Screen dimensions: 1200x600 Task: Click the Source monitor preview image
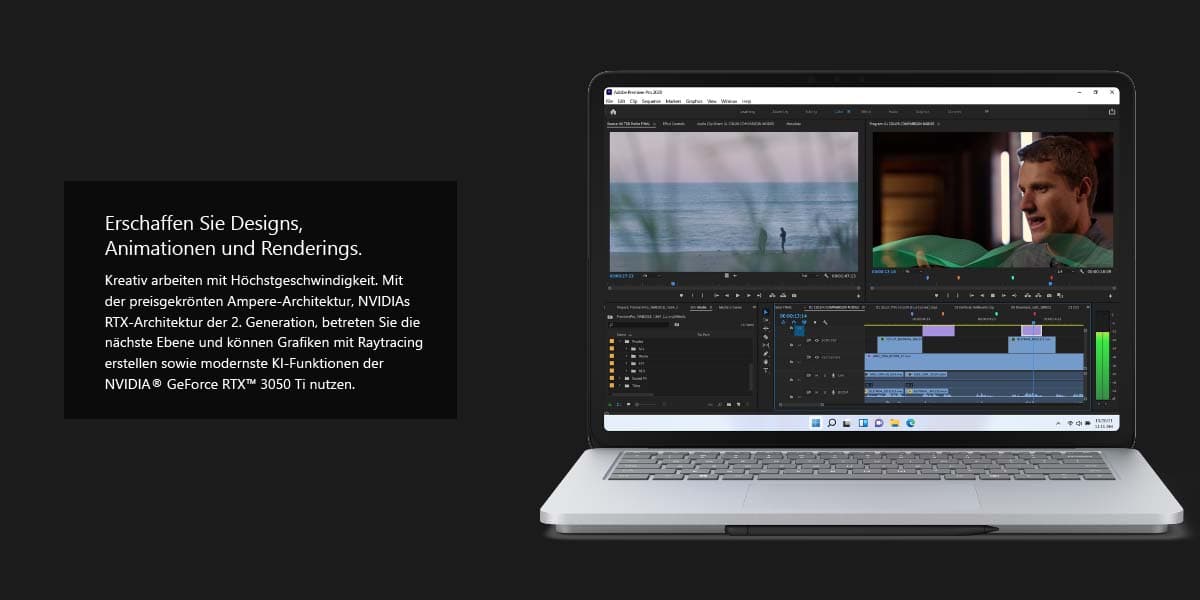tap(734, 201)
